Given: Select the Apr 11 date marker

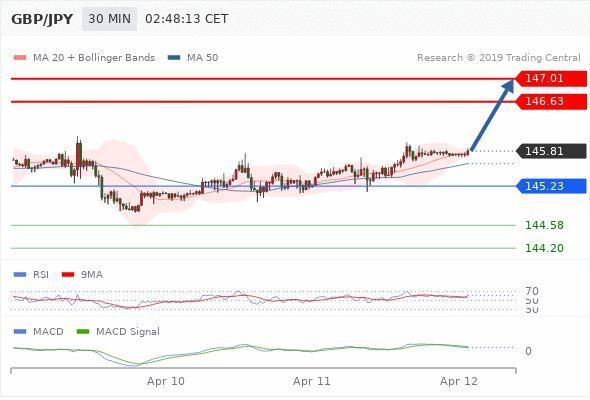Looking at the screenshot, I should 312,381.
